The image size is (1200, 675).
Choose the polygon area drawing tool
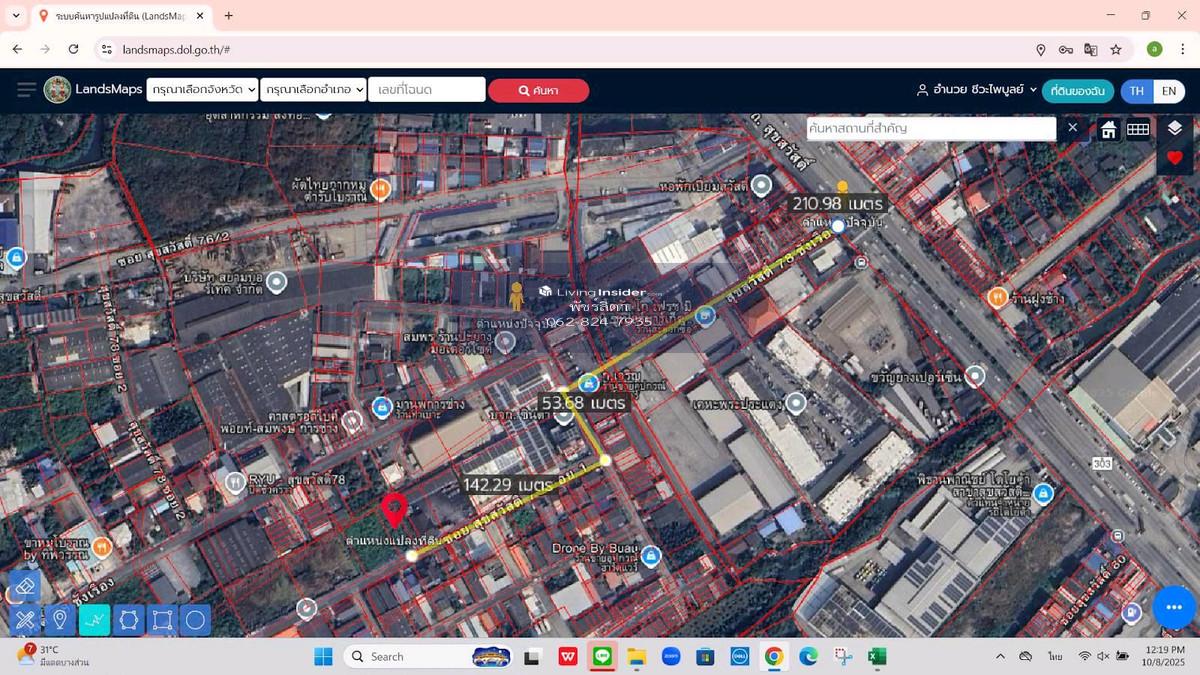(128, 620)
